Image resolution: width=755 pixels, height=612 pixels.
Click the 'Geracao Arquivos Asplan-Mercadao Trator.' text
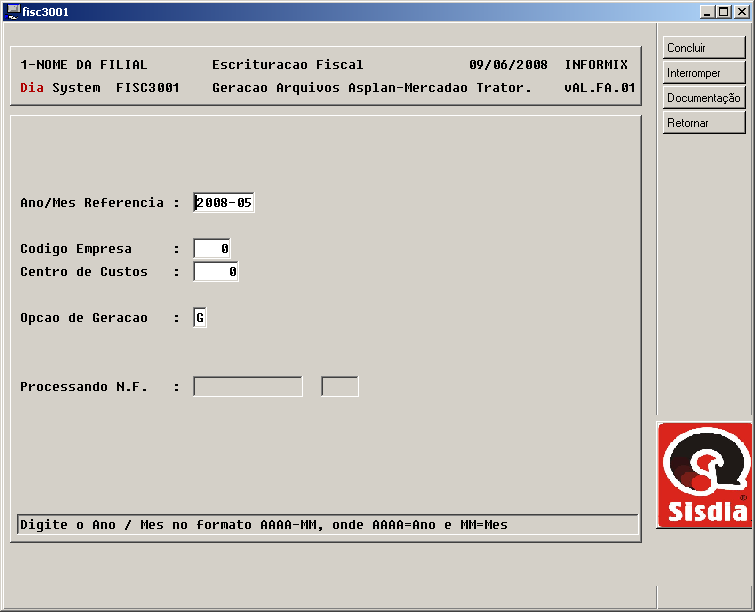[372, 88]
